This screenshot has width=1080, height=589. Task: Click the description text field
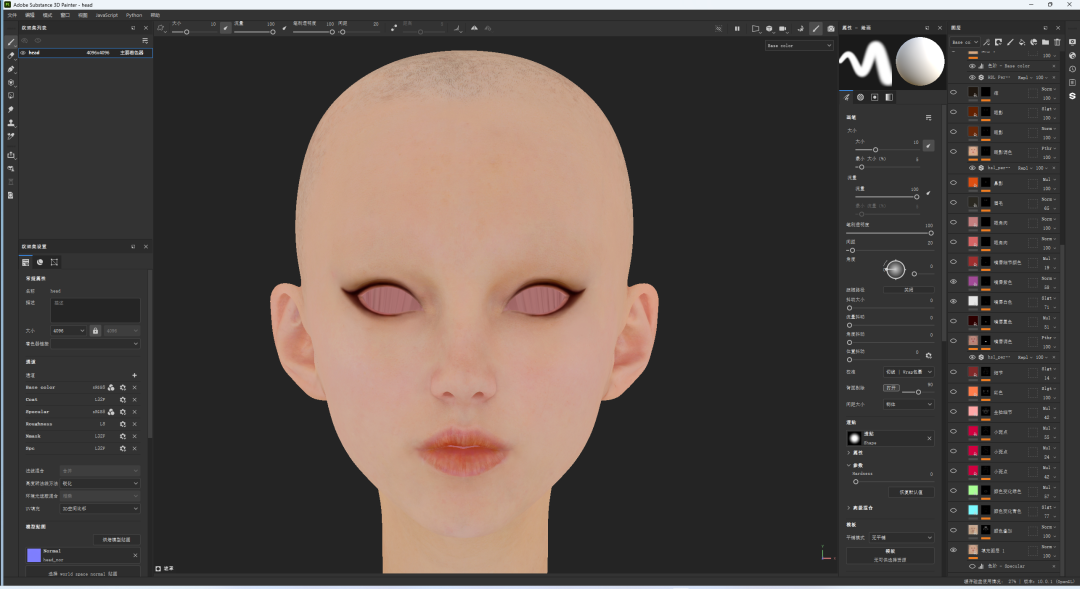click(x=95, y=311)
